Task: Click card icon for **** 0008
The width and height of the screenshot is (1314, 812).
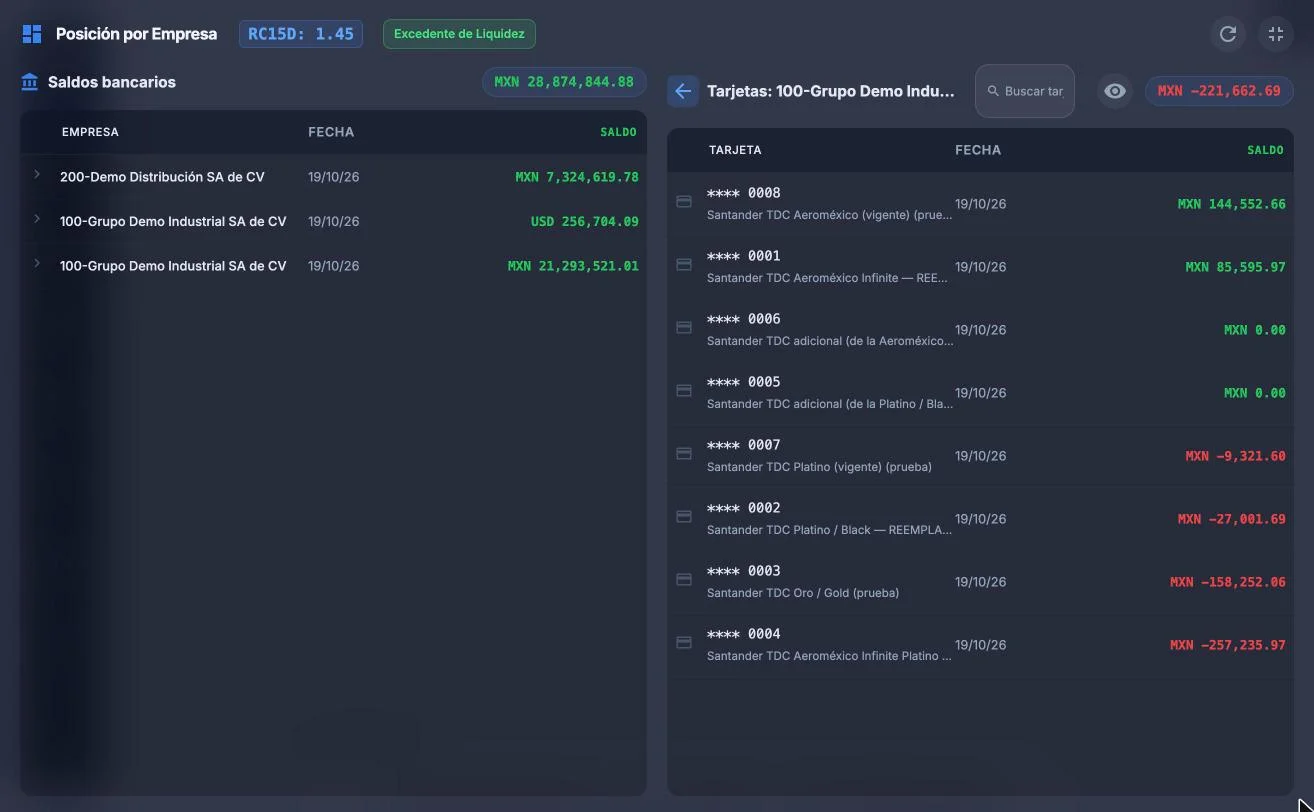Action: pos(684,201)
